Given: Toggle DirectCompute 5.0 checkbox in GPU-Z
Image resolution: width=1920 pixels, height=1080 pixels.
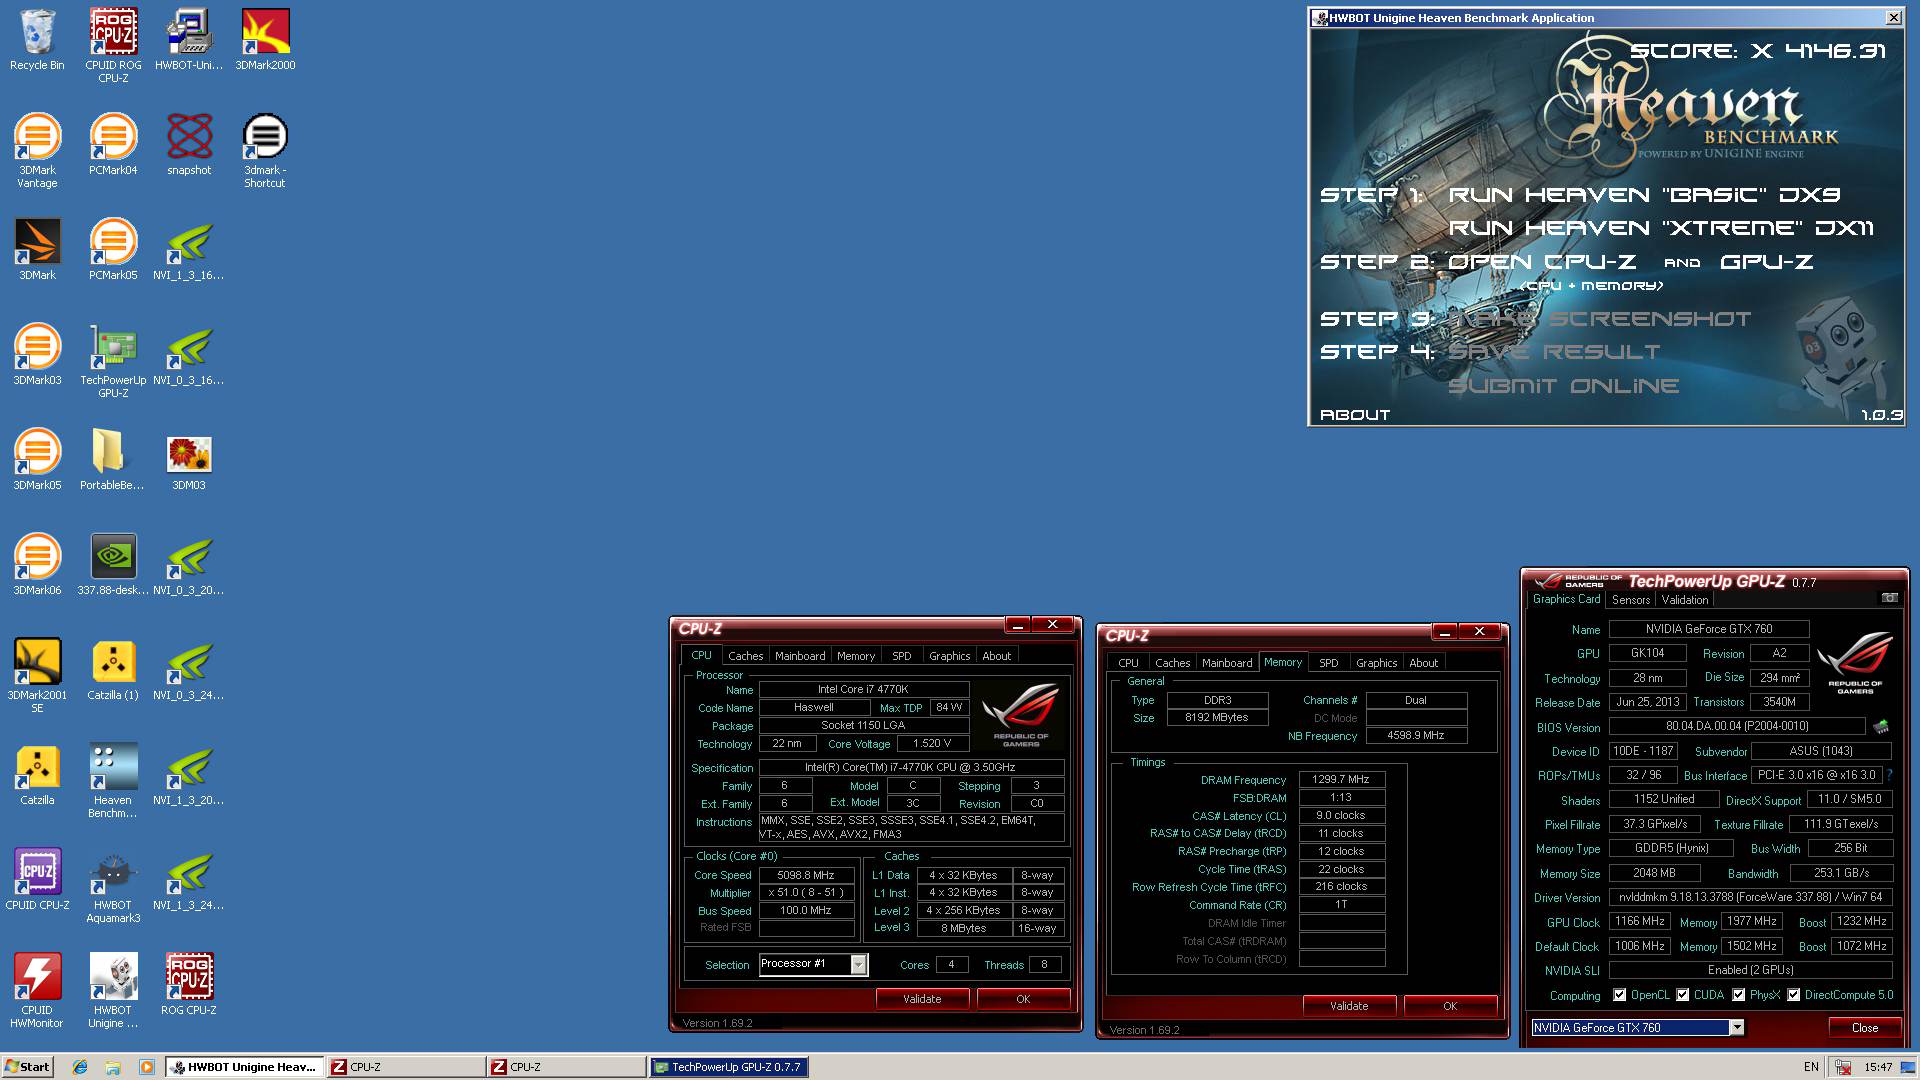Looking at the screenshot, I should (1794, 995).
